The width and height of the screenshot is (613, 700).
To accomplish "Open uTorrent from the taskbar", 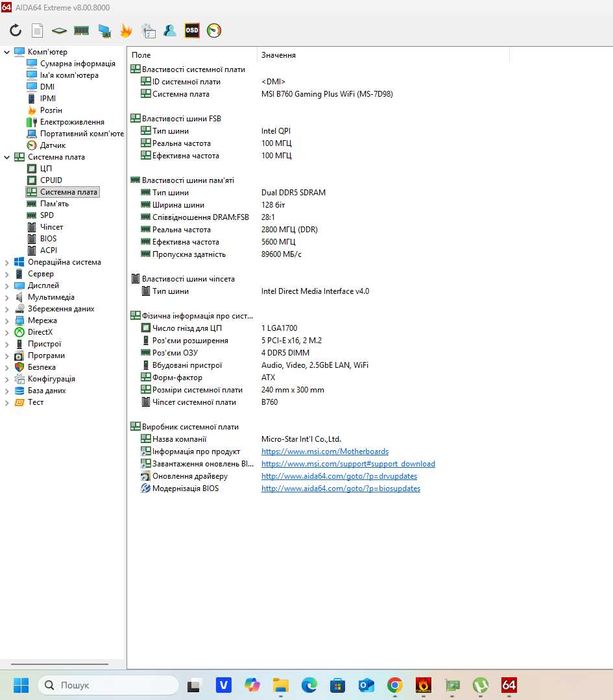I will [480, 685].
